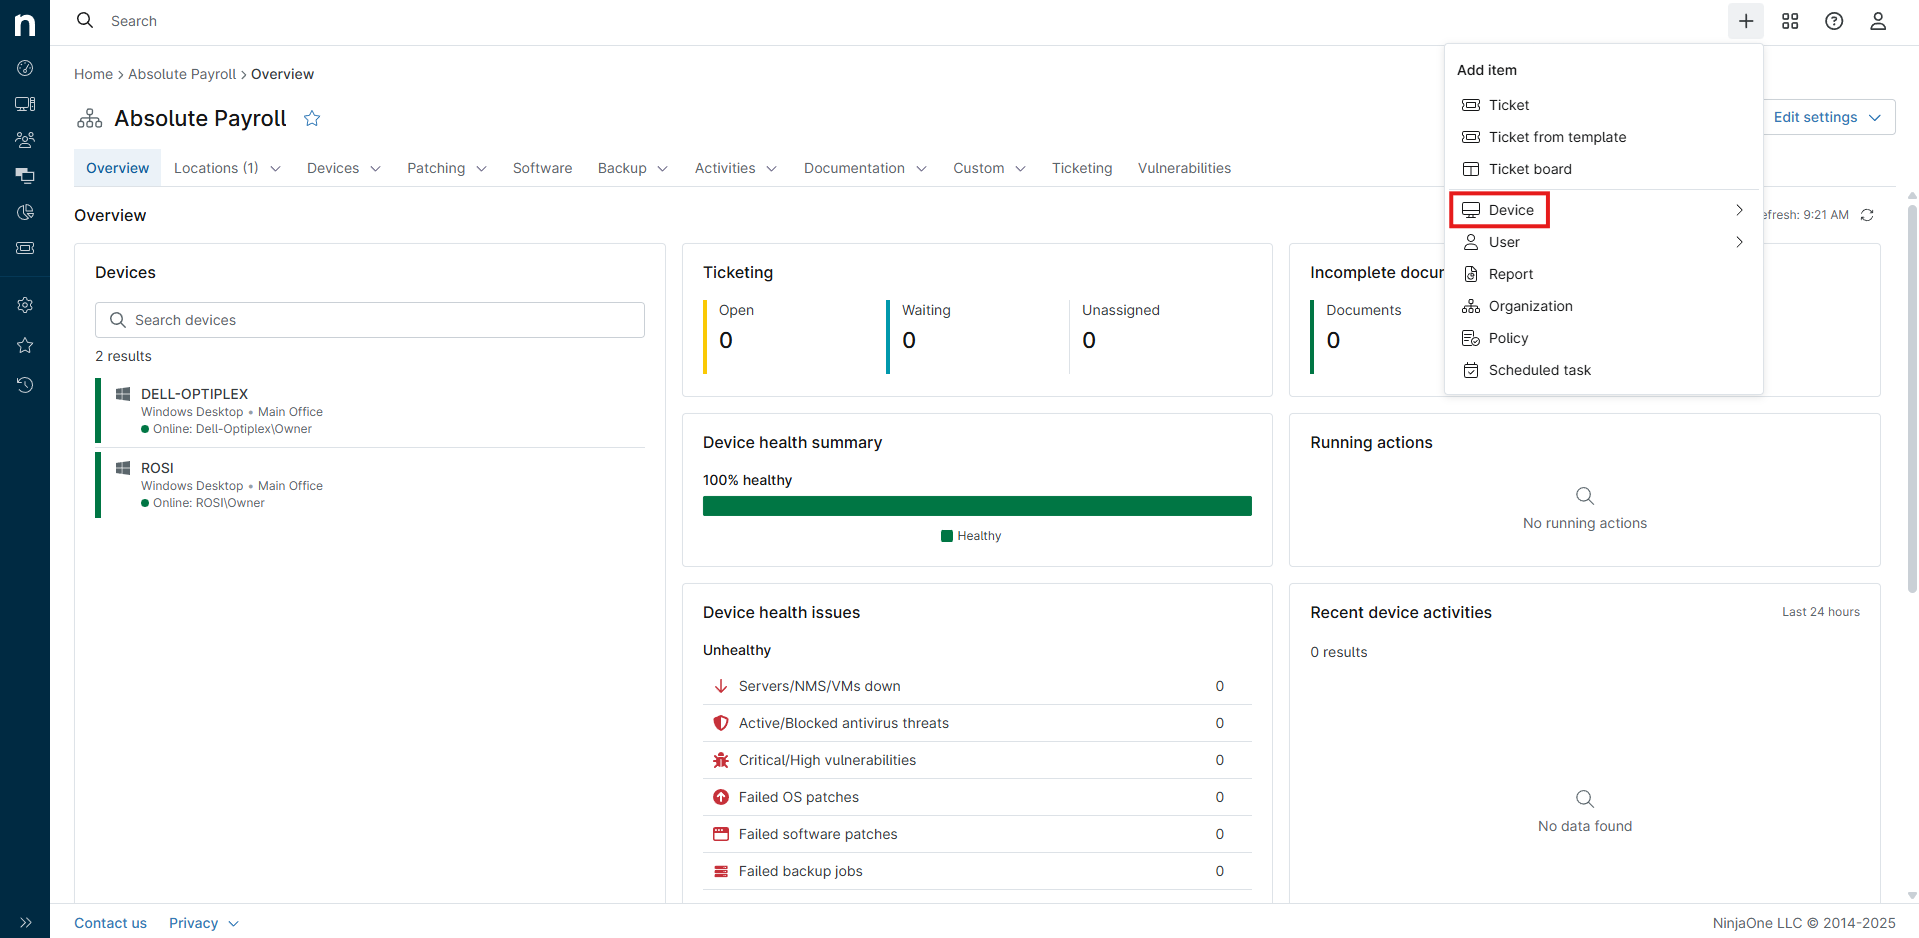Expand the left sidebar navigation

[x=25, y=922]
